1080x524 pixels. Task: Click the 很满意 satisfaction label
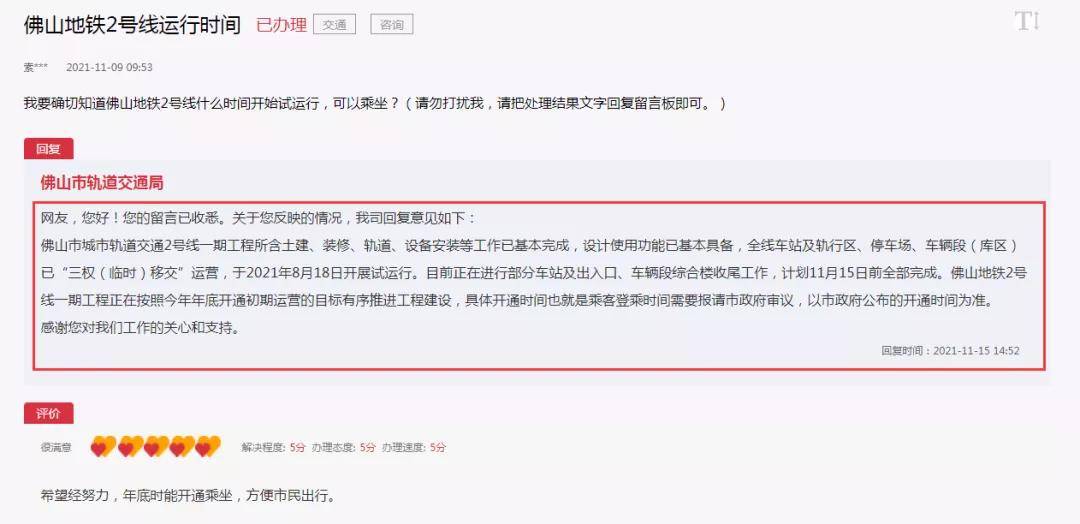point(56,448)
